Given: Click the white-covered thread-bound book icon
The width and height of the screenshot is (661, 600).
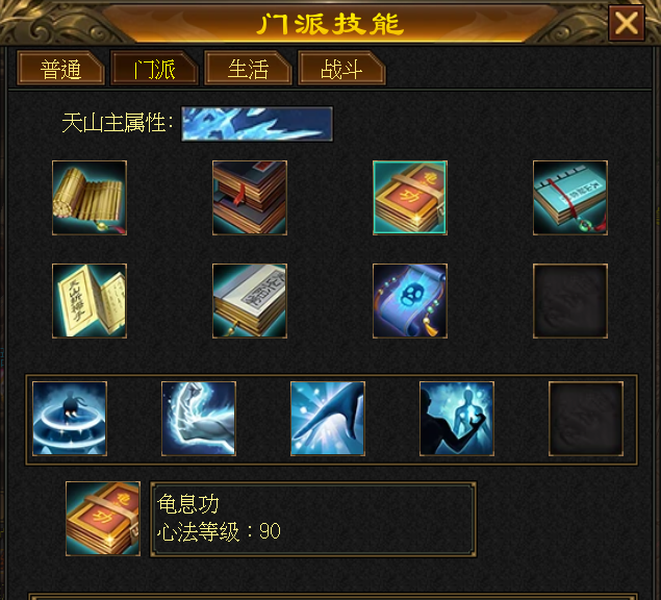Looking at the screenshot, I should pos(250,301).
